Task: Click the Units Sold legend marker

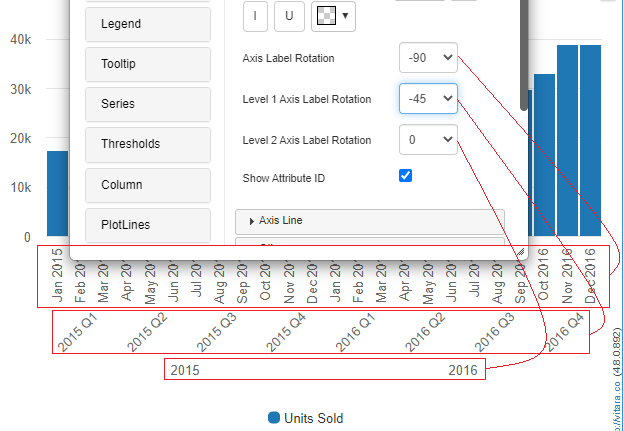Action: pyautogui.click(x=274, y=417)
